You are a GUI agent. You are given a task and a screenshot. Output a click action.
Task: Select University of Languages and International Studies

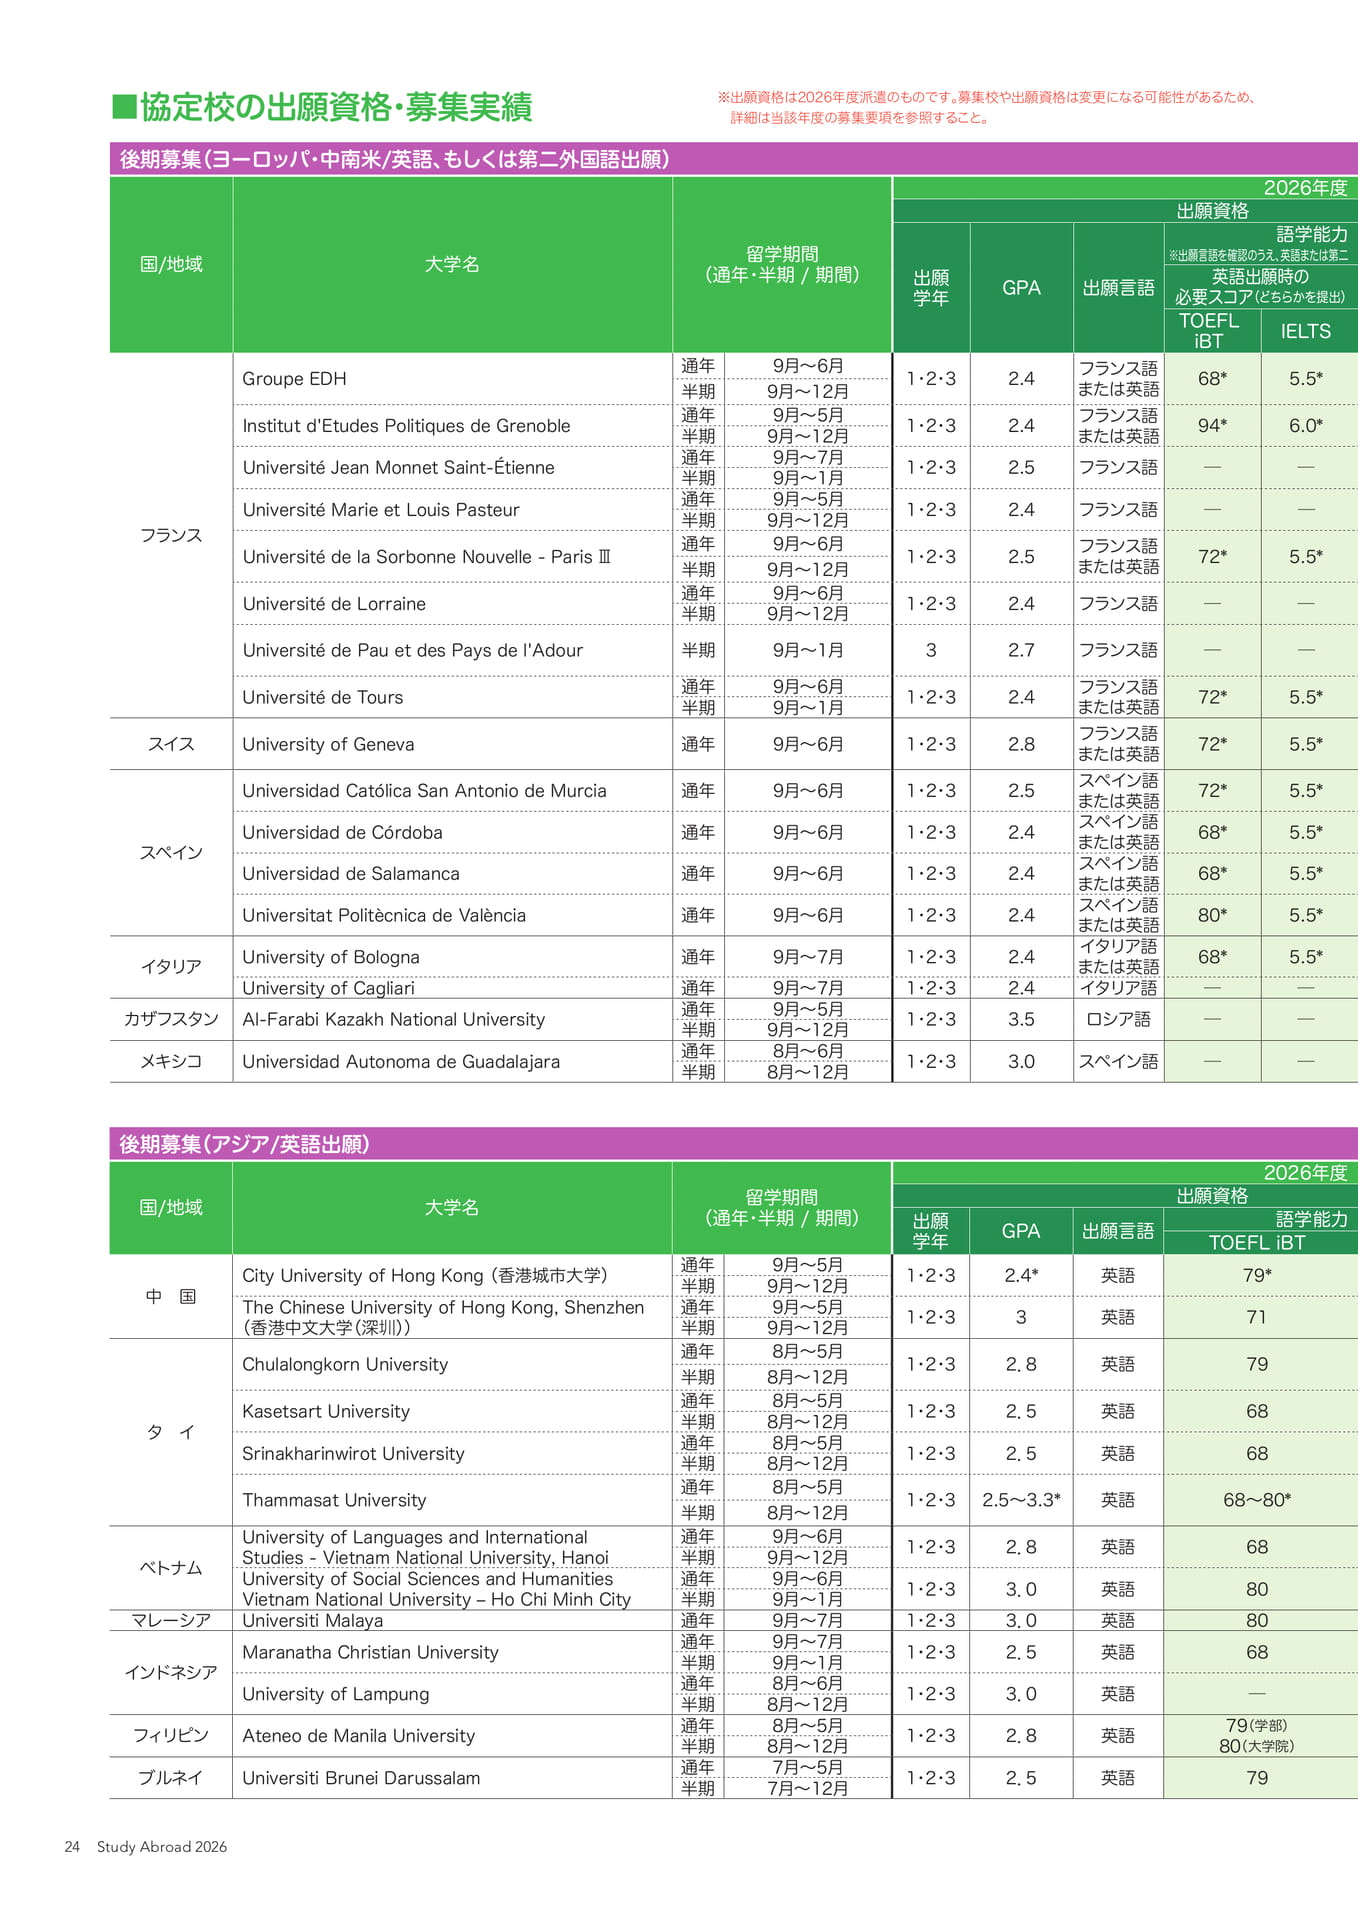tap(425, 1548)
